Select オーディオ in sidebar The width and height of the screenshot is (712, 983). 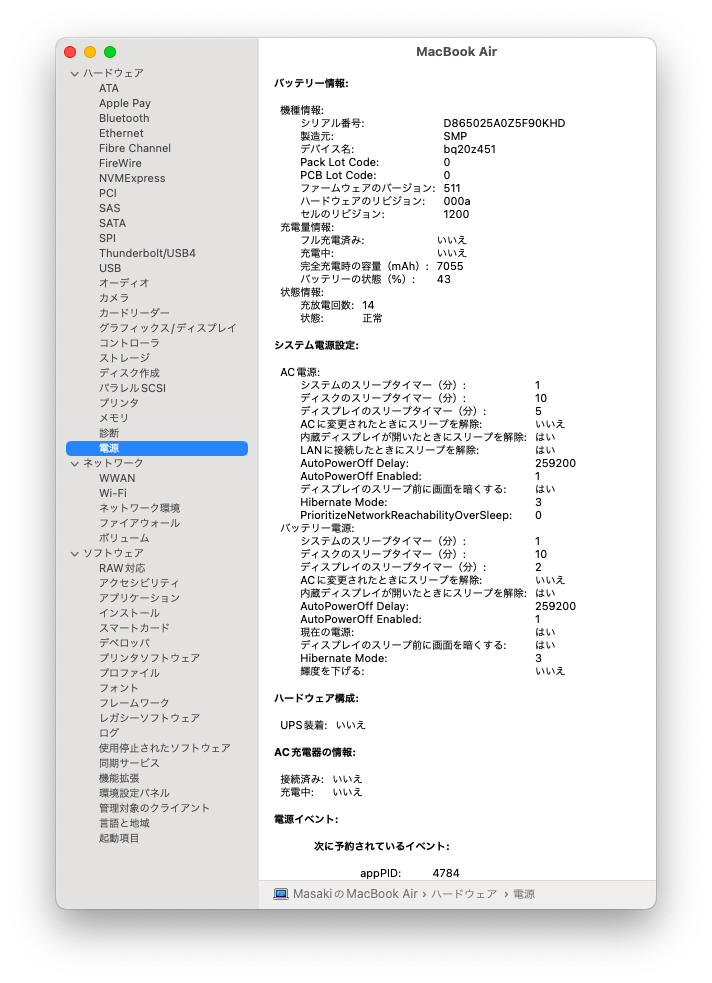[124, 283]
